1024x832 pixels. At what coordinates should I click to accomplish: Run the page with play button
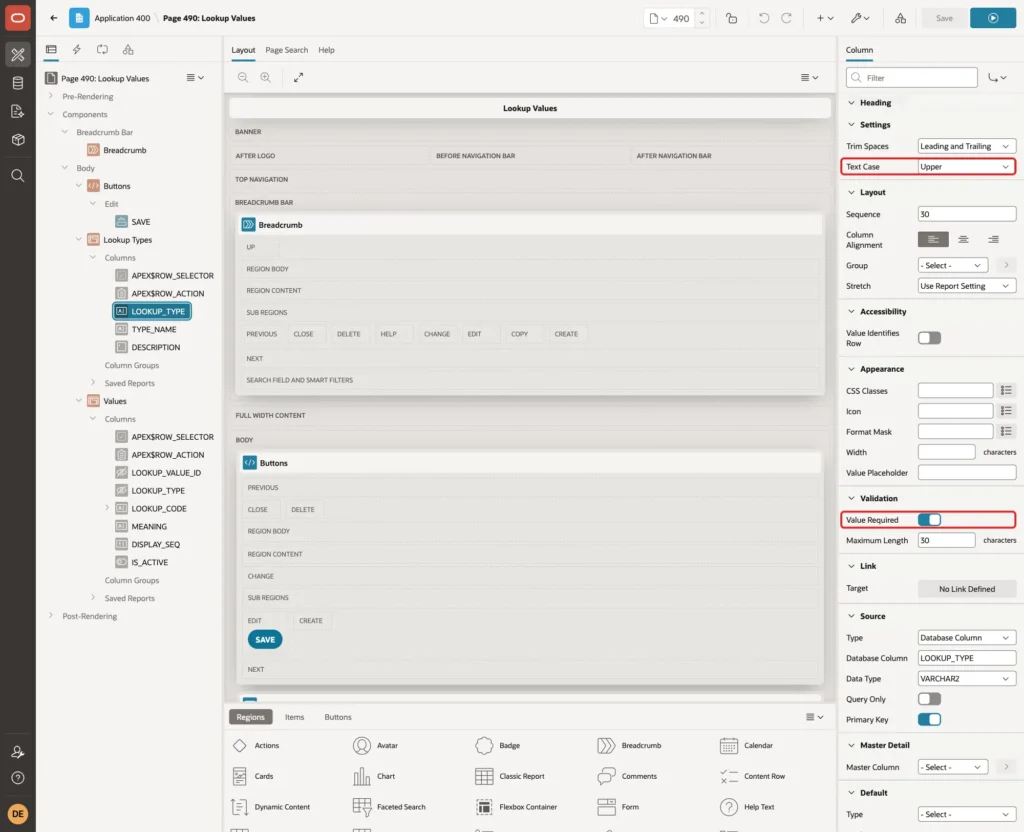pyautogui.click(x=993, y=18)
